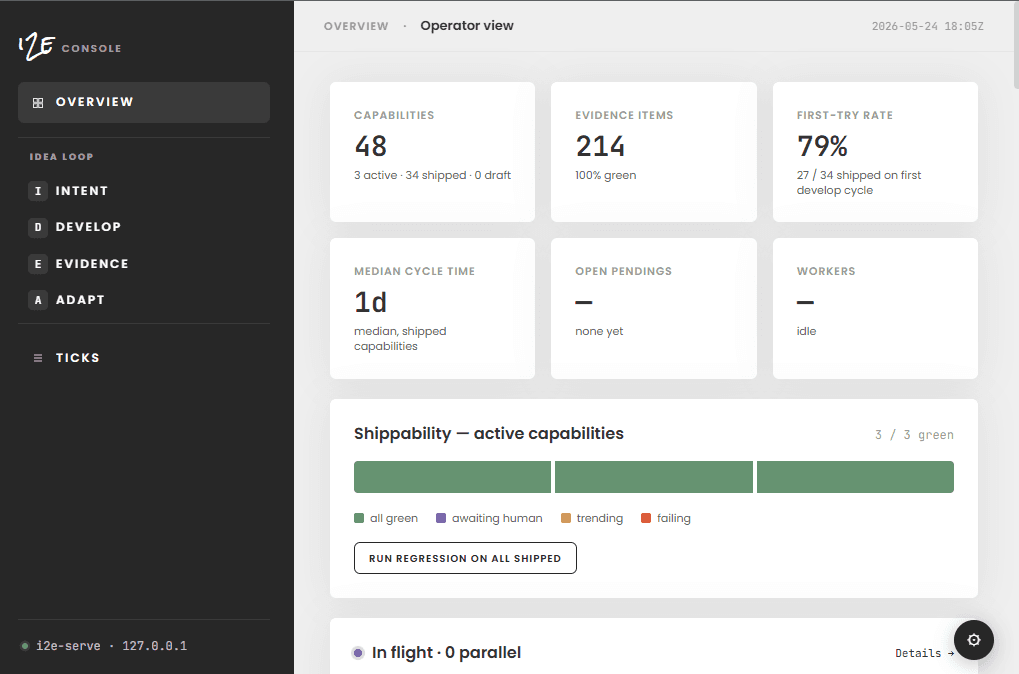The image size is (1019, 674).
Task: Run regression on all shipped
Action: pyautogui.click(x=465, y=558)
